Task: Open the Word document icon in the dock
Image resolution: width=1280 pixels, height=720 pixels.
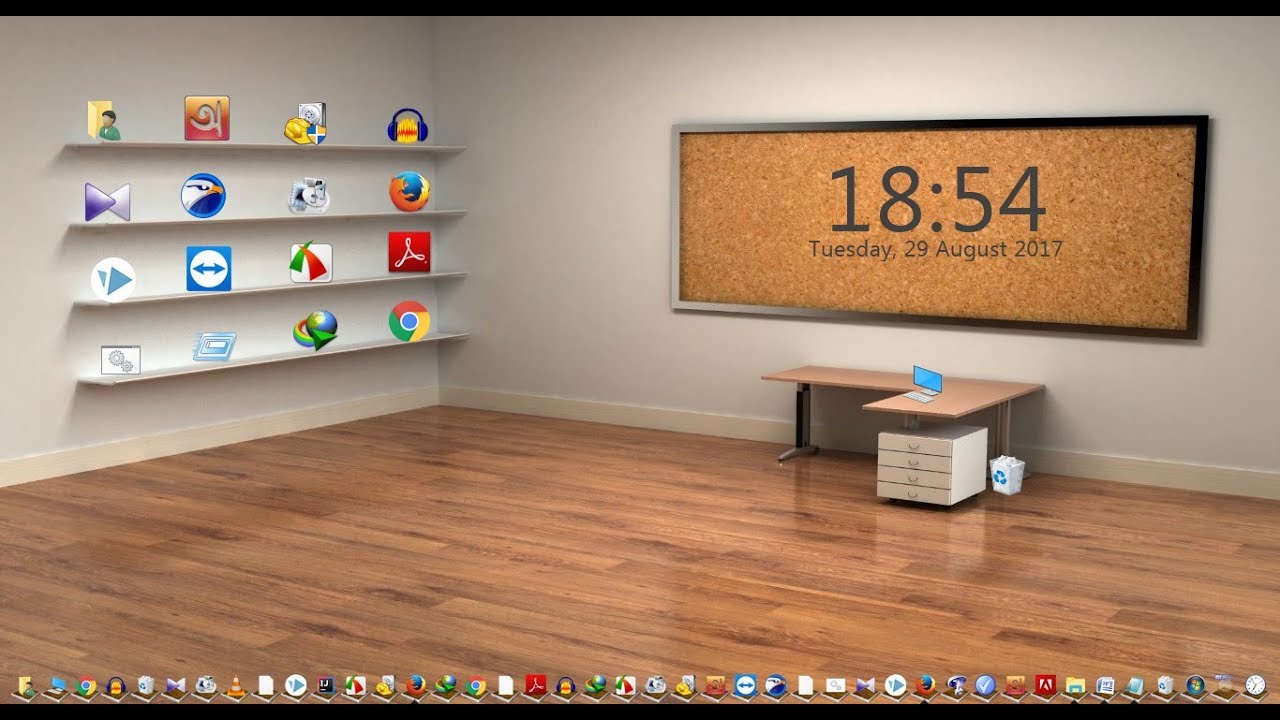Action: pos(1105,686)
